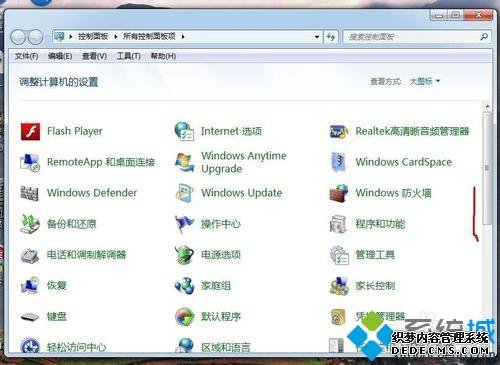
Task: Open the 帮助(H) menu
Action: (163, 56)
